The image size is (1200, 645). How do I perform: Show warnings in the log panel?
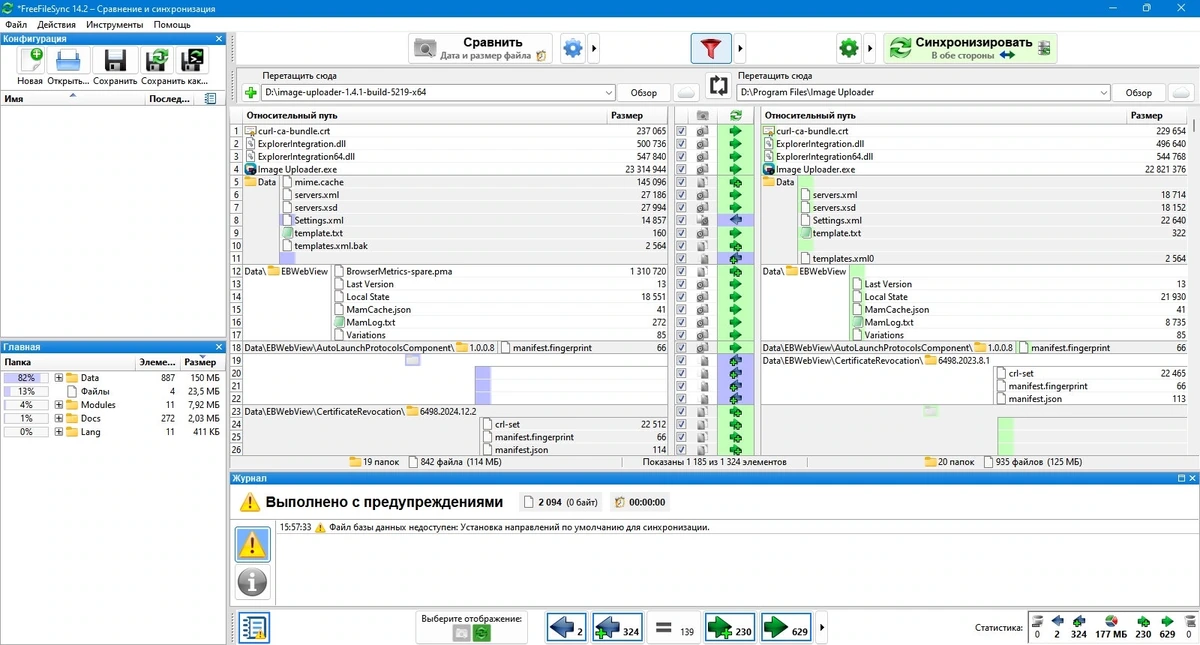[252, 544]
